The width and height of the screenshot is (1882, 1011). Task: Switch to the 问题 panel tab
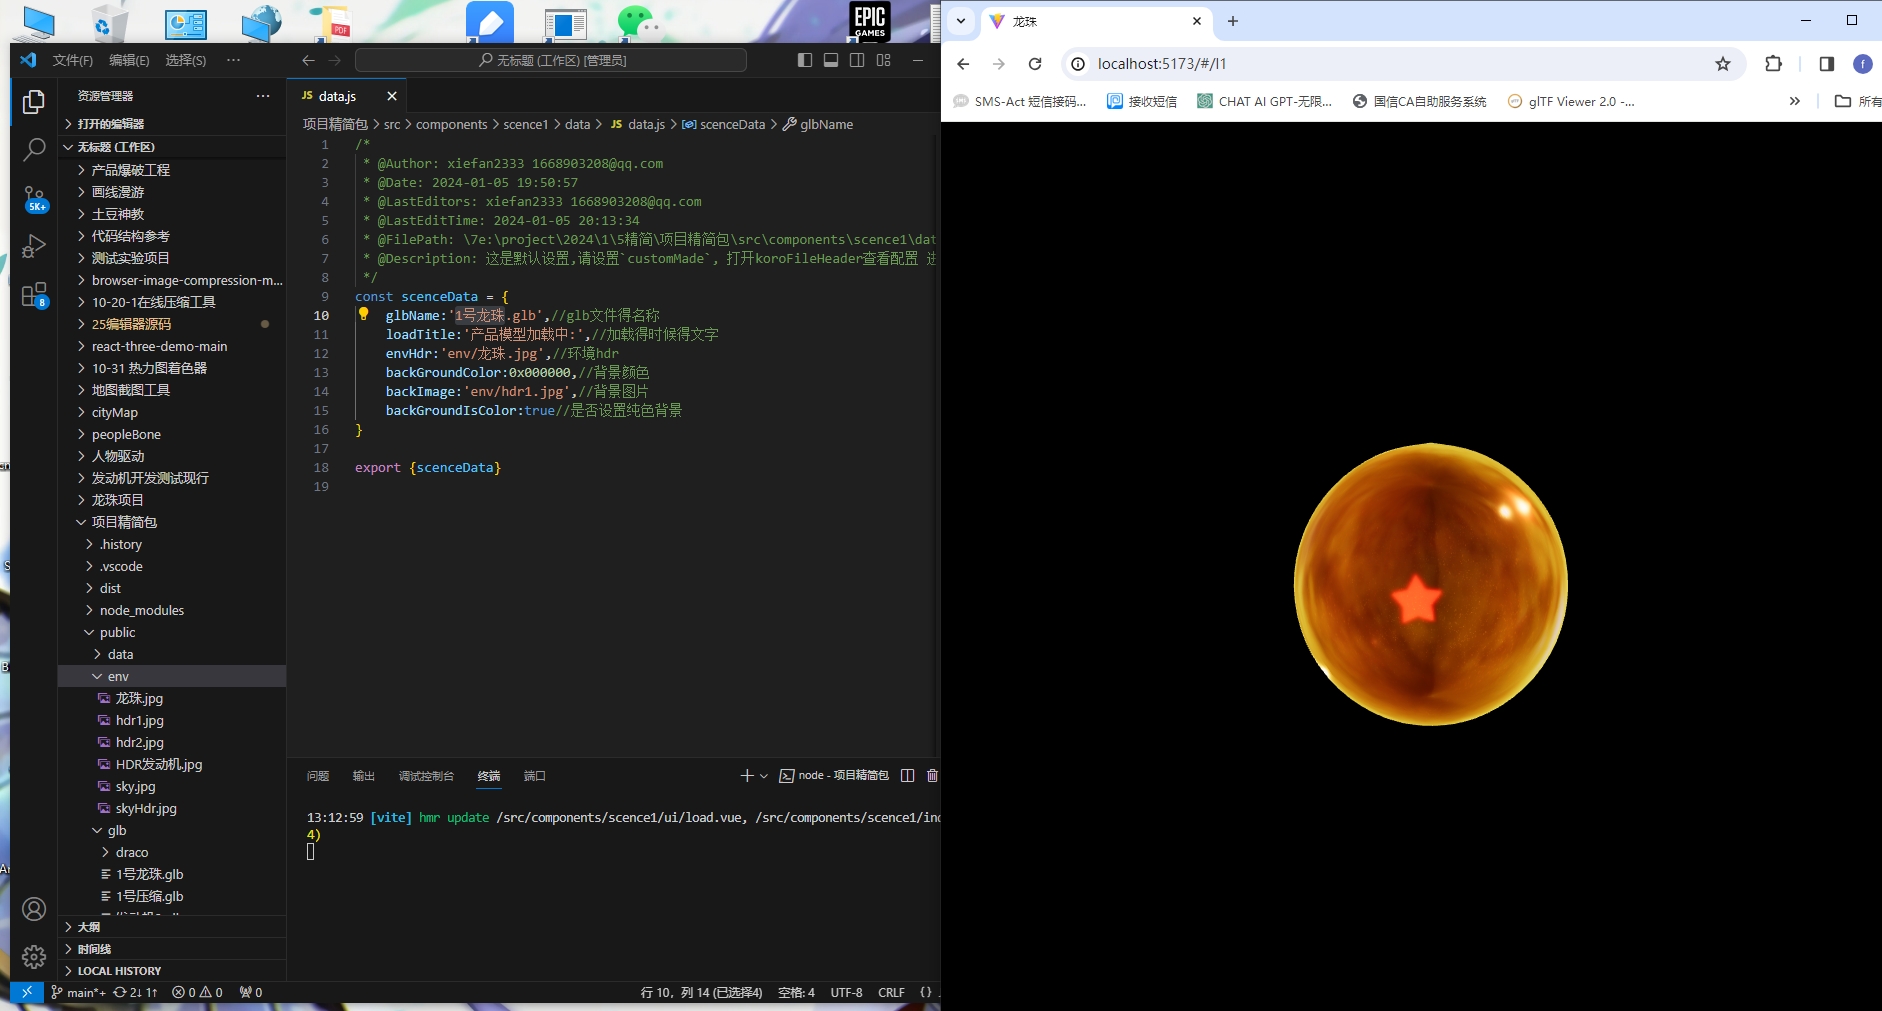(x=318, y=776)
